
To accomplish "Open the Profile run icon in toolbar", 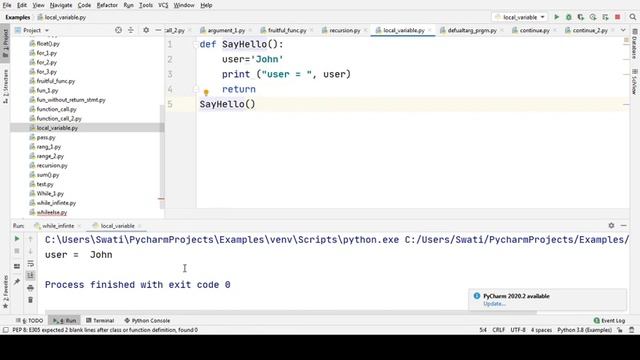I will (x=593, y=17).
